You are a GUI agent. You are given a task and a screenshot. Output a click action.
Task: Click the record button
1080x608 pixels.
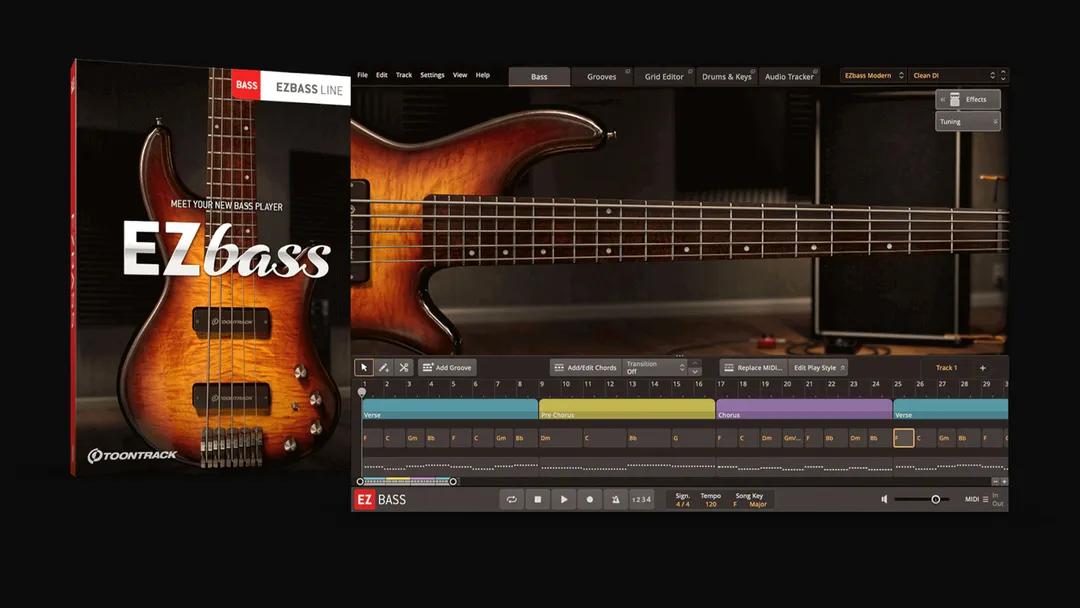pos(590,499)
